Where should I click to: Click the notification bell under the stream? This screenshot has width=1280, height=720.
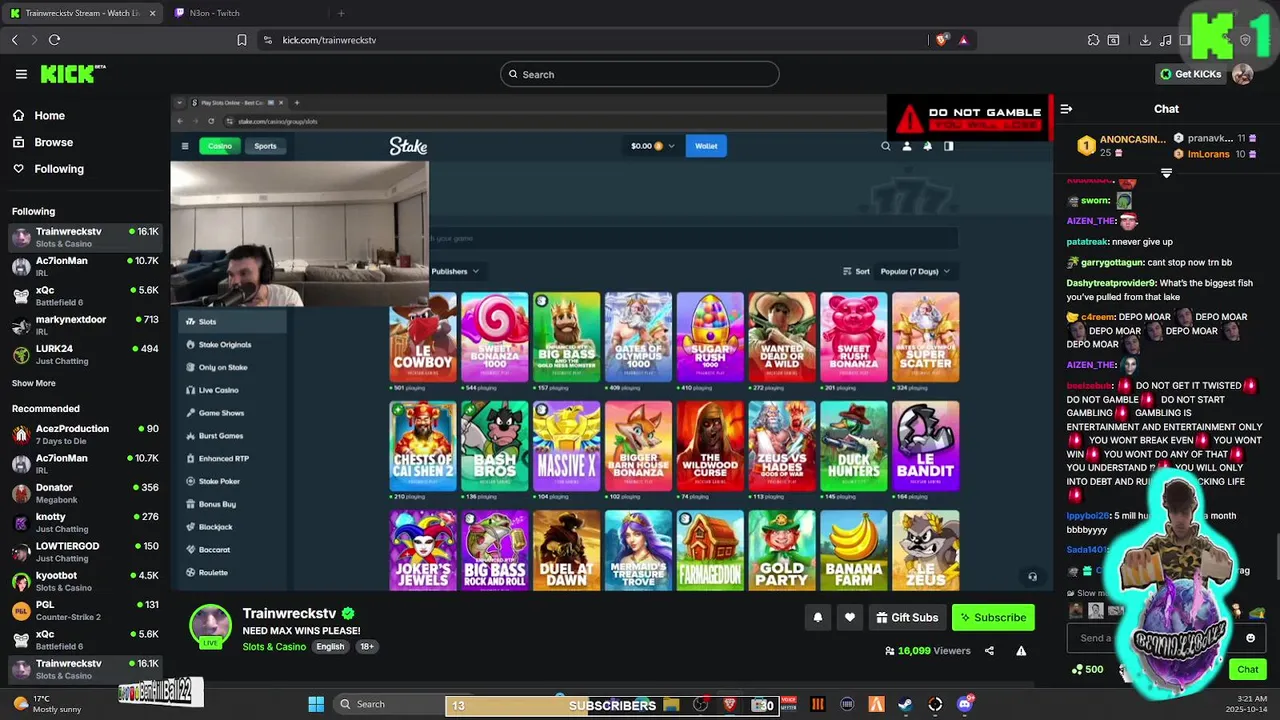pos(817,618)
